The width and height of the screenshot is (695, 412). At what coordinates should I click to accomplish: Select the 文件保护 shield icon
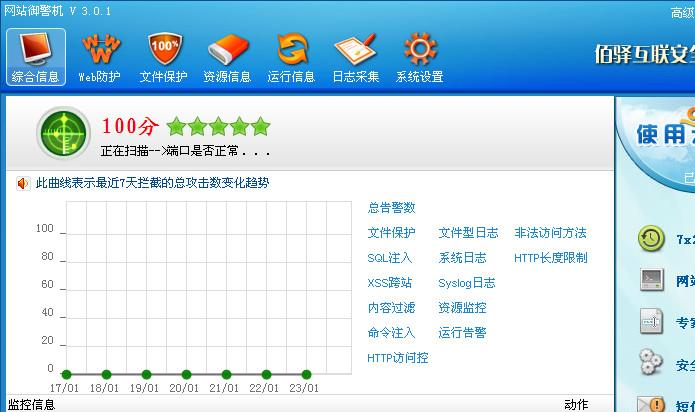tap(163, 57)
